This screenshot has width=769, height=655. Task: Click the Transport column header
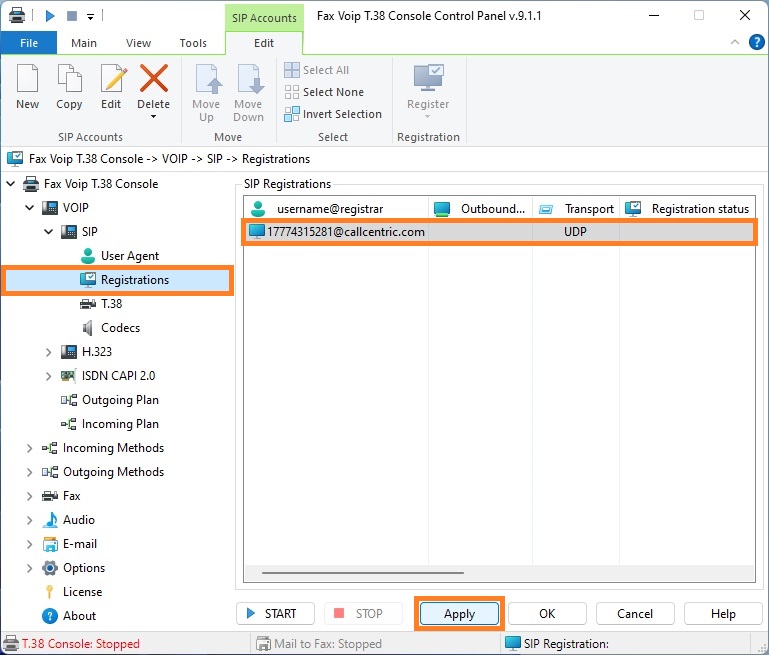pyautogui.click(x=576, y=209)
